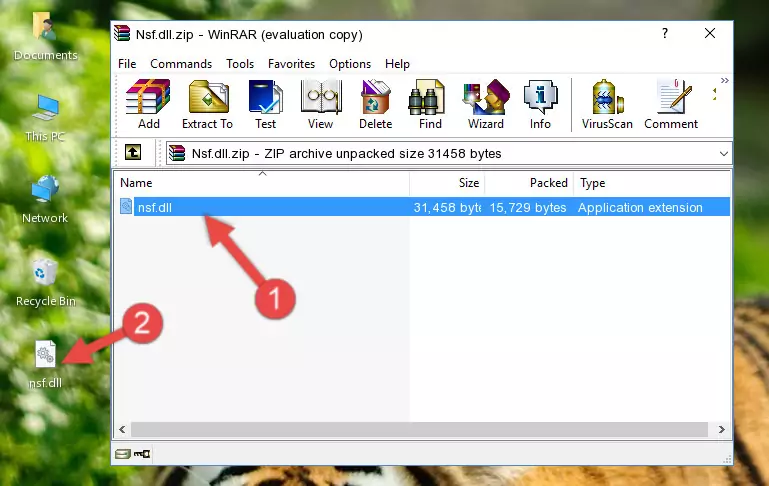Click the nsf.dll file icon in list
The image size is (769, 486).
pos(126,206)
